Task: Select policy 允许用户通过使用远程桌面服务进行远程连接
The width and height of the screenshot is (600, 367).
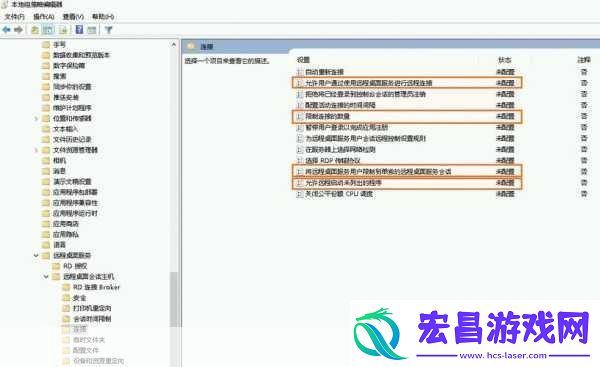Action: click(x=368, y=83)
